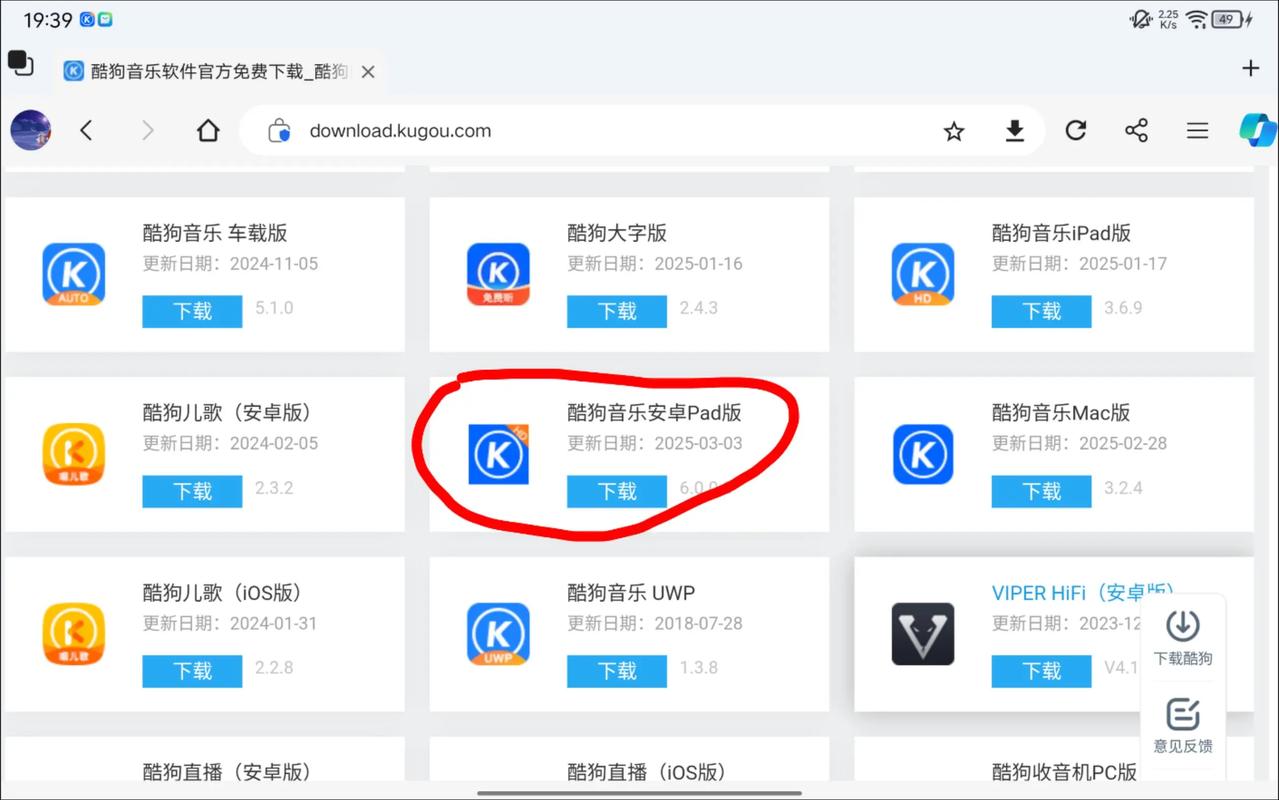Click the 酷狗音乐iPad版 HD icon
Image resolution: width=1279 pixels, height=800 pixels.
pos(921,274)
